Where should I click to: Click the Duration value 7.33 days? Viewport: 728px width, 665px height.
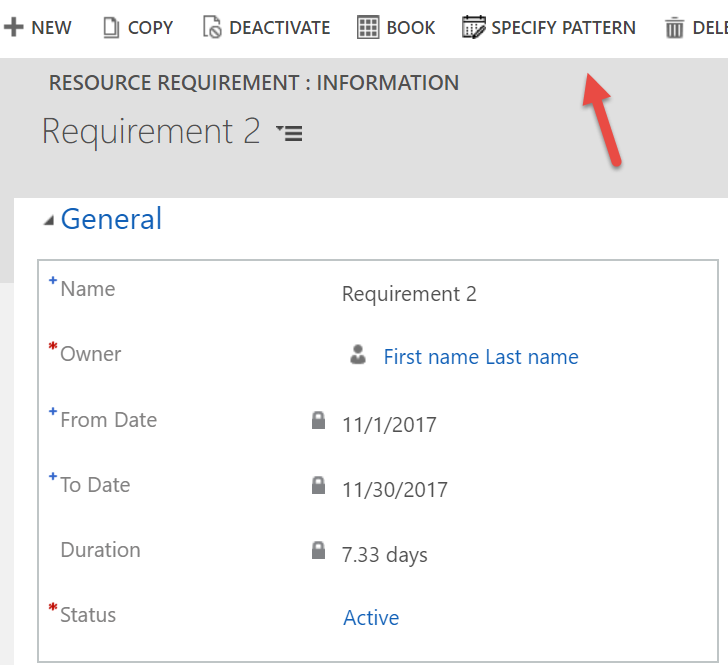click(385, 555)
